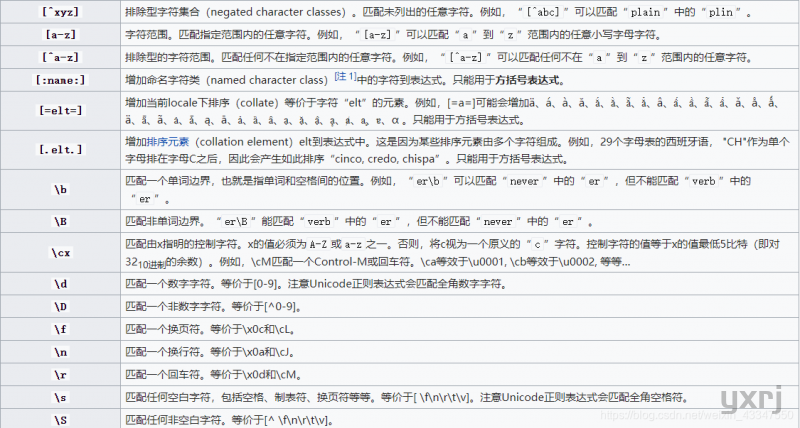800x428 pixels.
Task: Click description starting 排除型字符集合
Action: [439, 12]
